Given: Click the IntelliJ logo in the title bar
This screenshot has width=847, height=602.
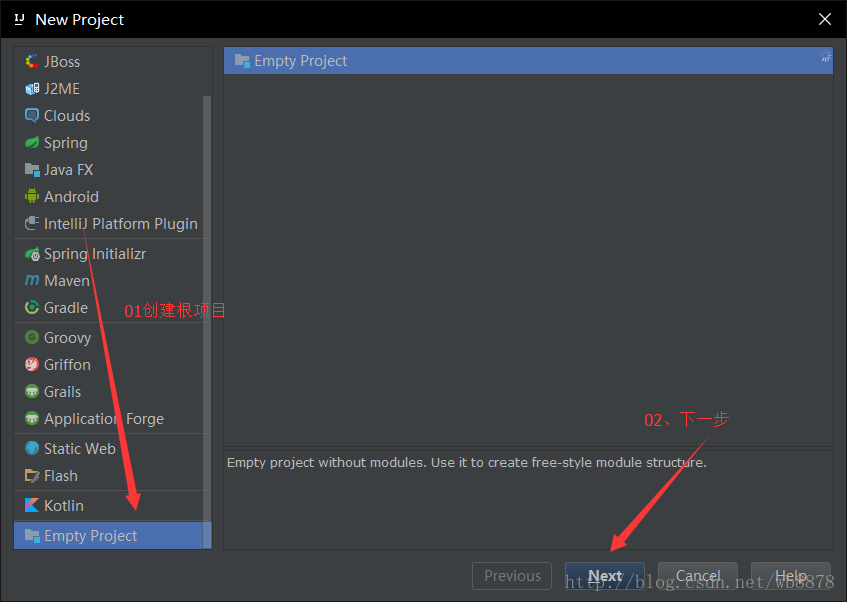Looking at the screenshot, I should pyautogui.click(x=19, y=19).
